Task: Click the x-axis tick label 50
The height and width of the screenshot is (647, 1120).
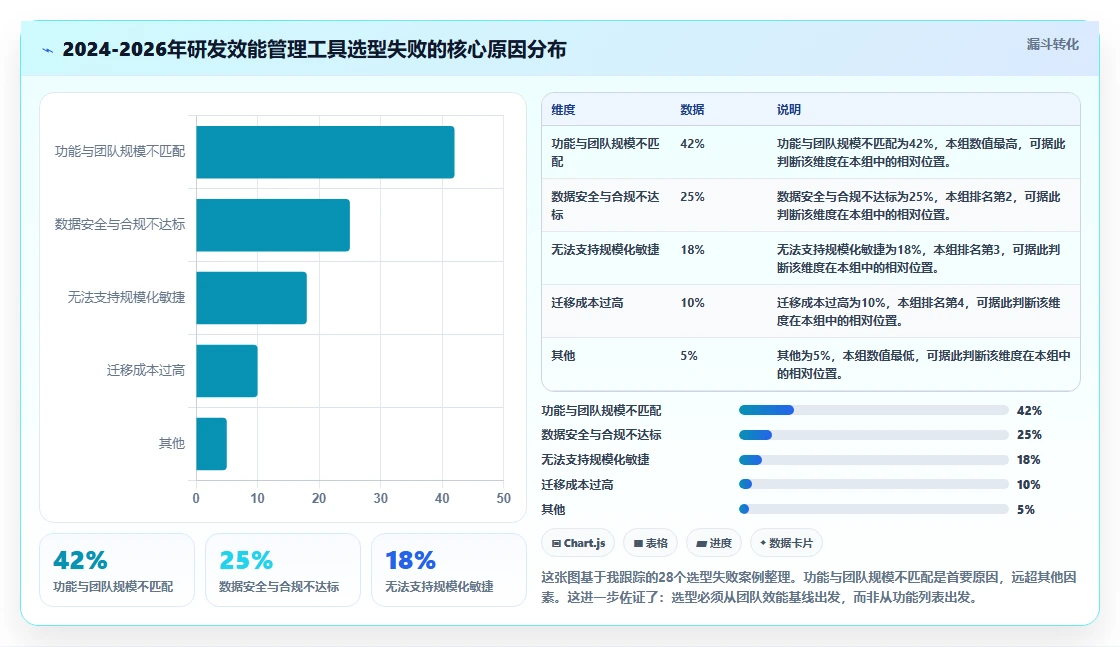Action: coord(504,498)
